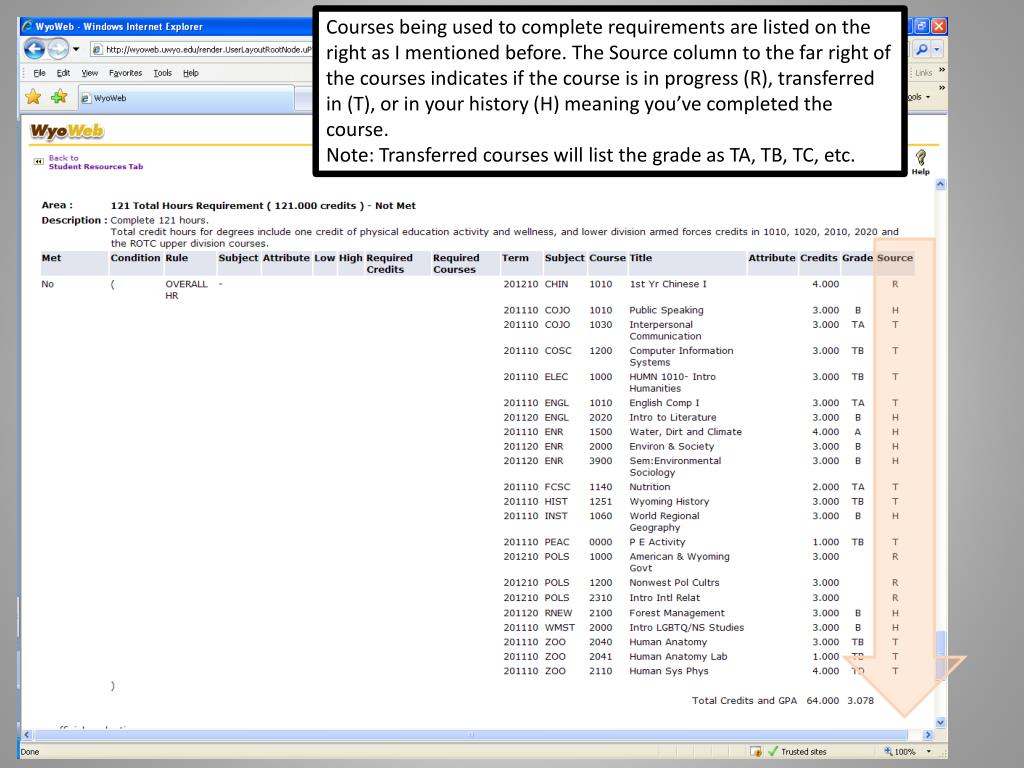This screenshot has width=1024, height=768.
Task: Click the 'Human Anatomy Lab' course title
Action: (678, 656)
